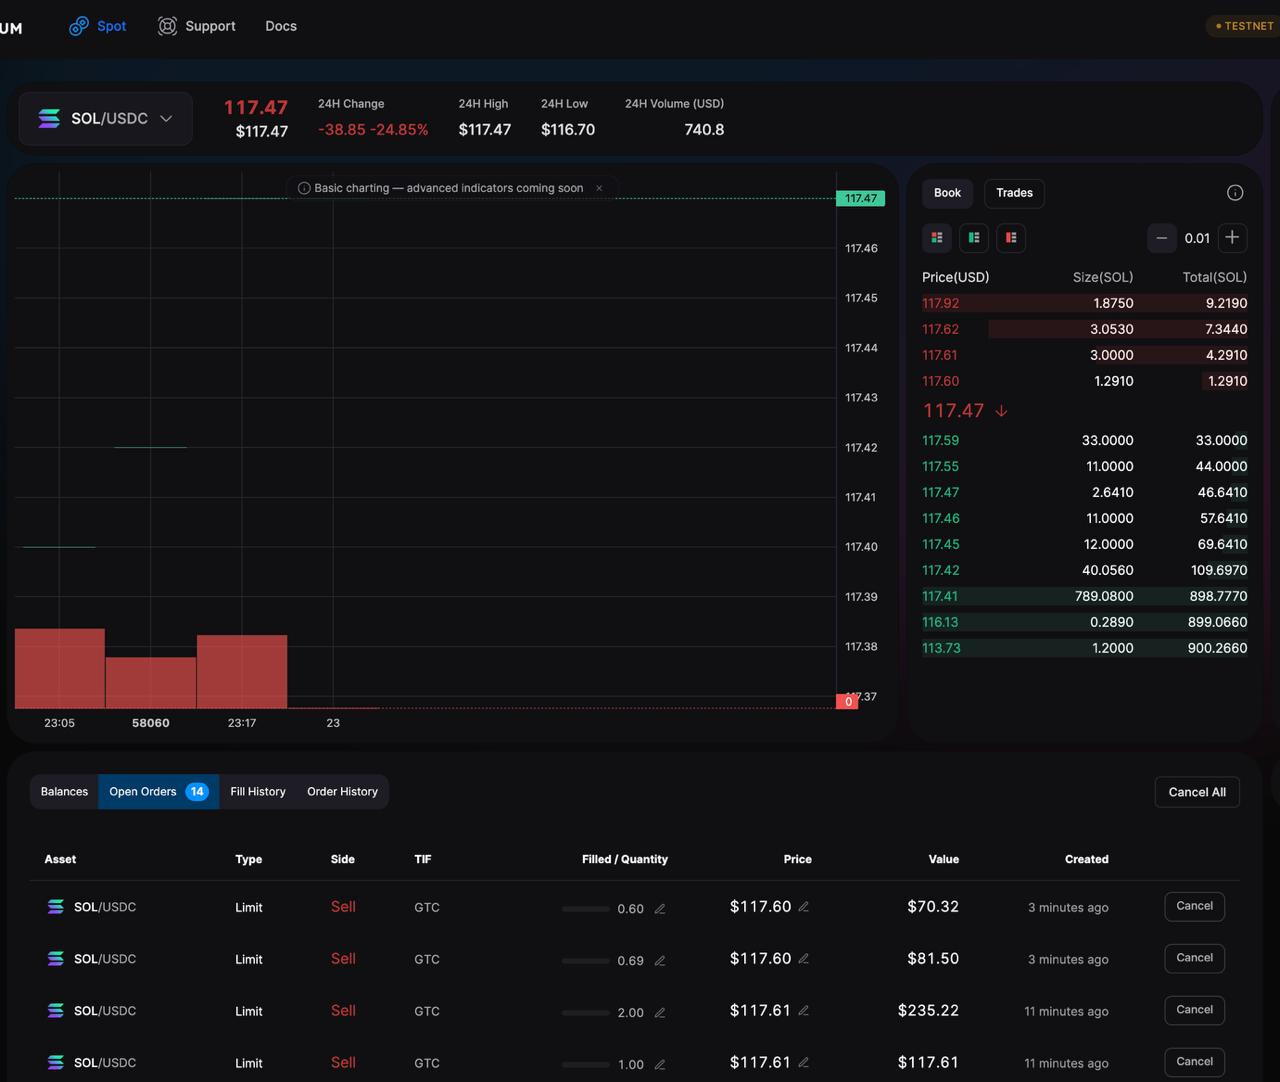The height and width of the screenshot is (1082, 1280).
Task: Open the Order History tab
Action: pos(342,792)
